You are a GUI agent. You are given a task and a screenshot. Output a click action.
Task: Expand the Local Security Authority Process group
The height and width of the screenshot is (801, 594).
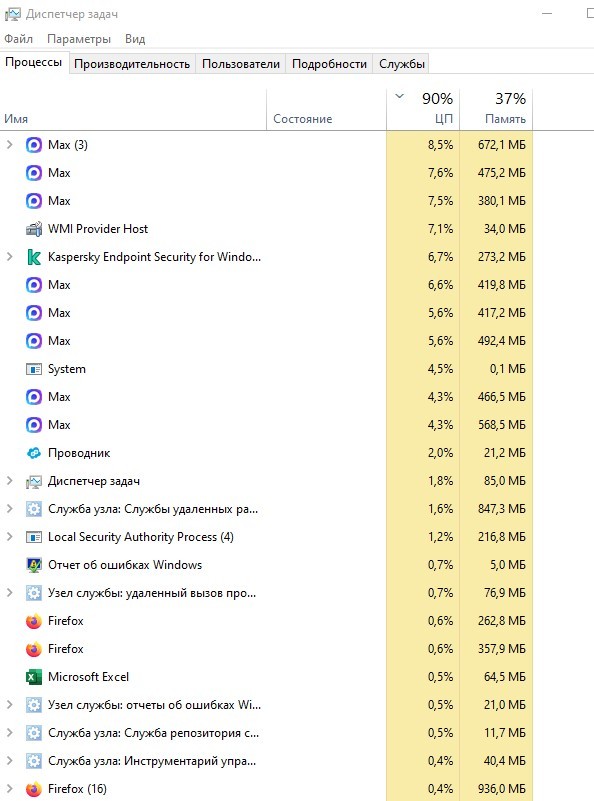(10, 537)
